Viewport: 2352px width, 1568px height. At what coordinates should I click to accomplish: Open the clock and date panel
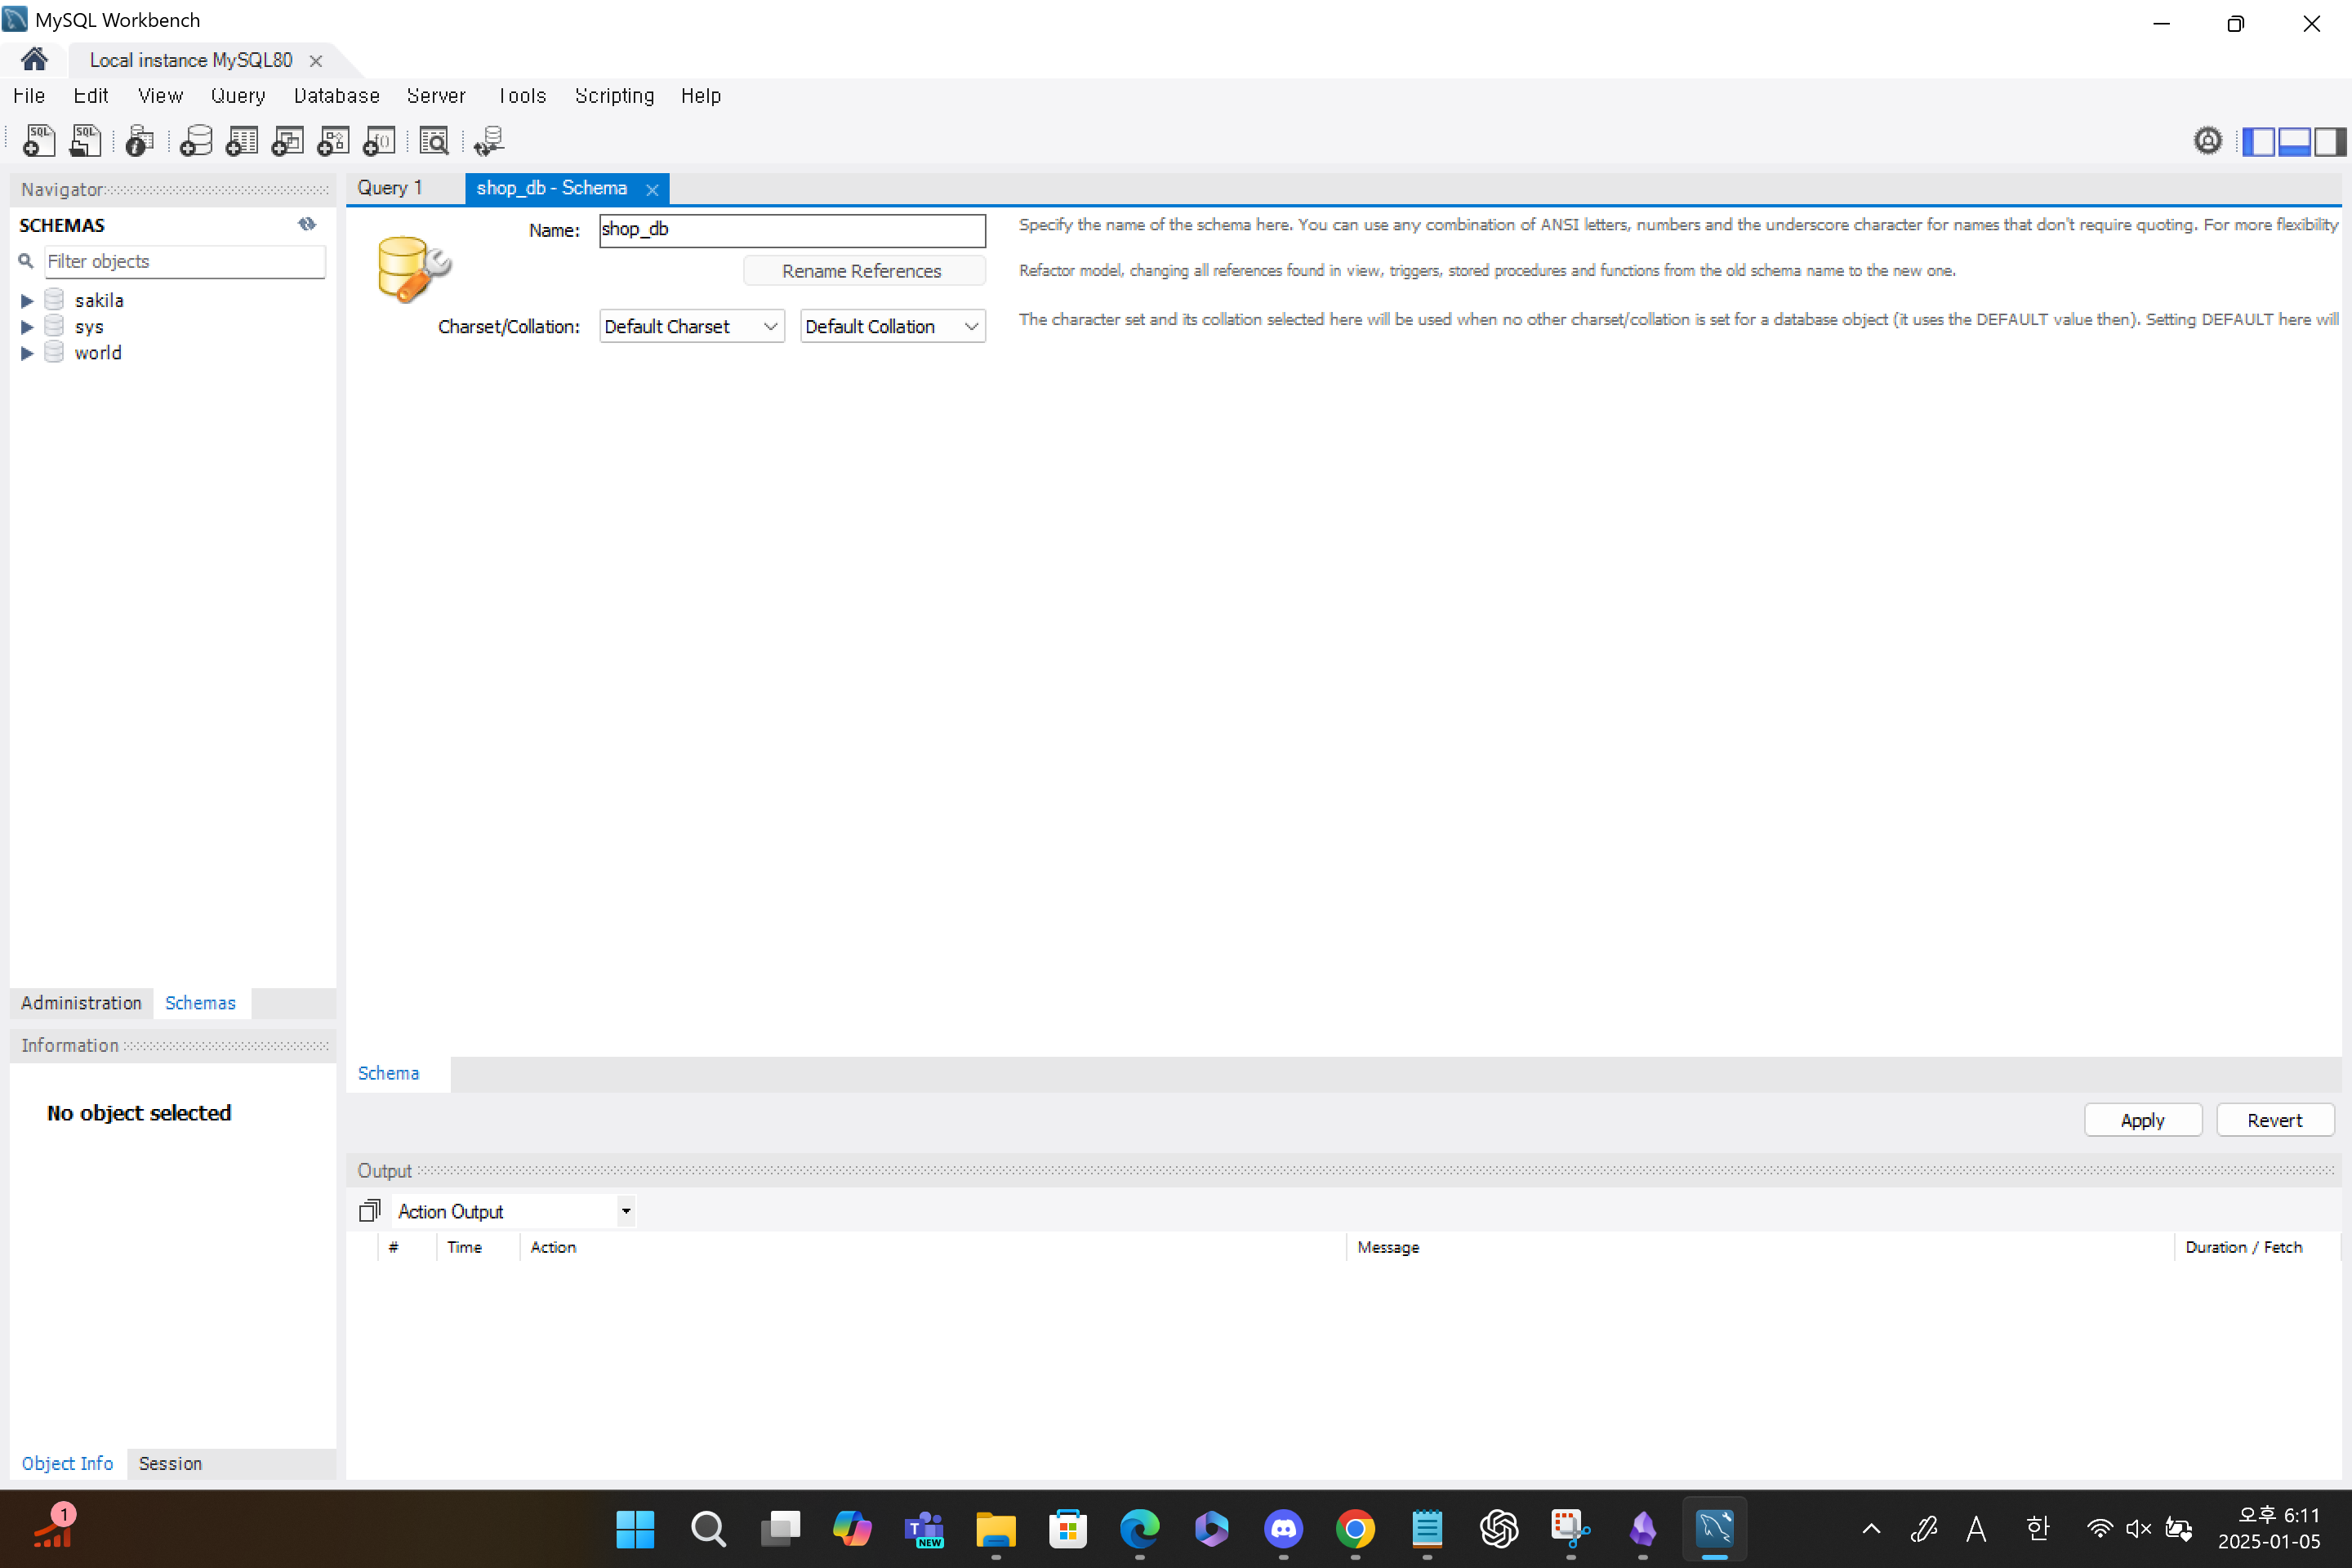pos(2269,1529)
